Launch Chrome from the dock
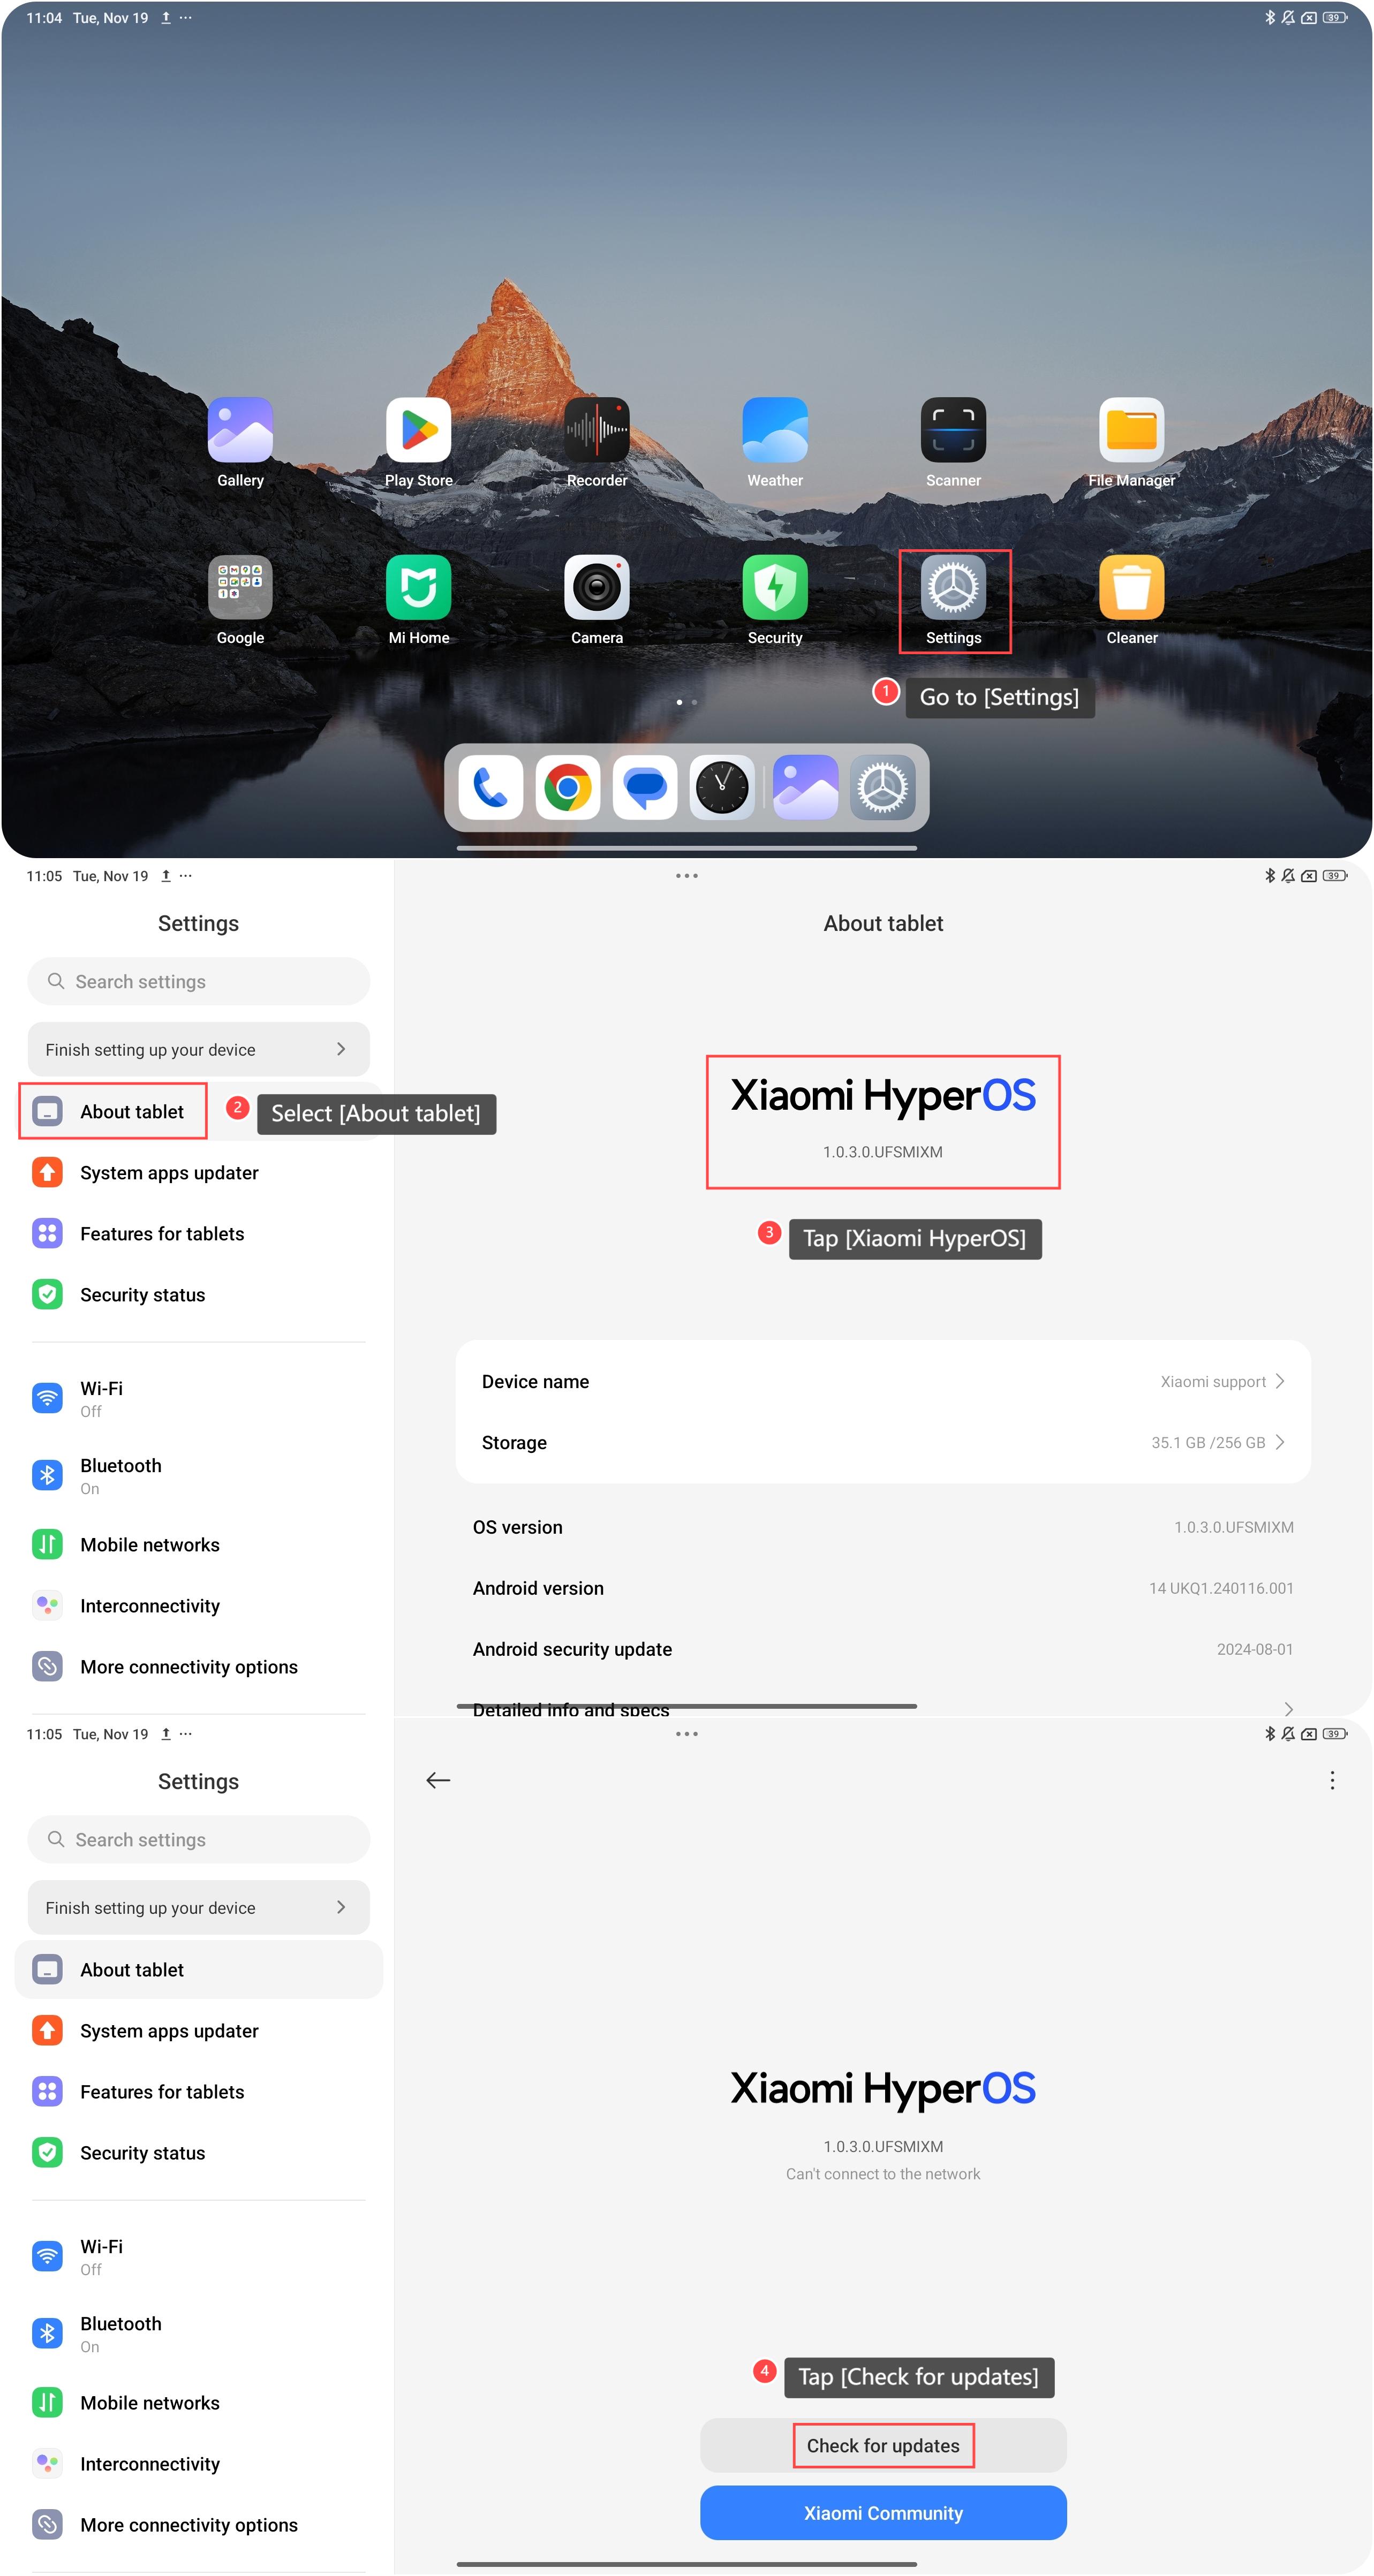The width and height of the screenshot is (1374, 2576). pyautogui.click(x=567, y=787)
